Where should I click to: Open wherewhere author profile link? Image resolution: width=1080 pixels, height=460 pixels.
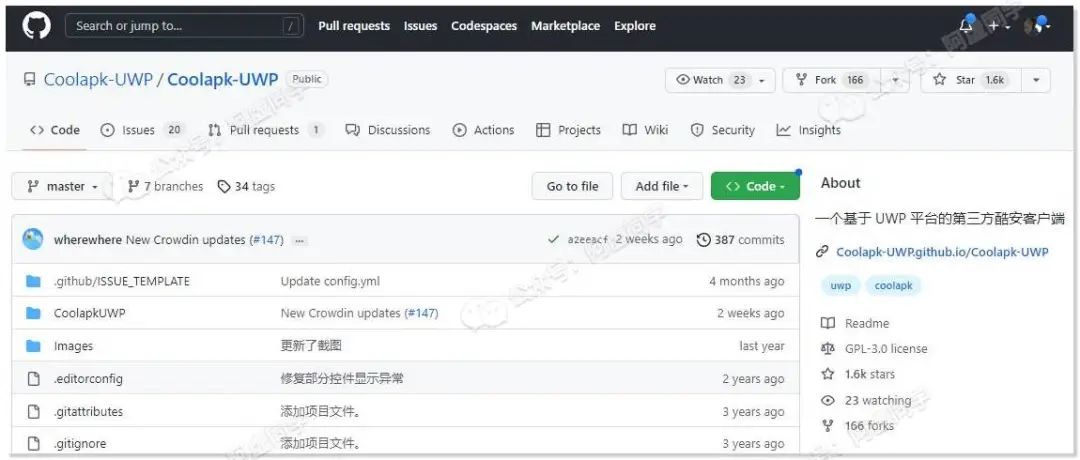88,240
